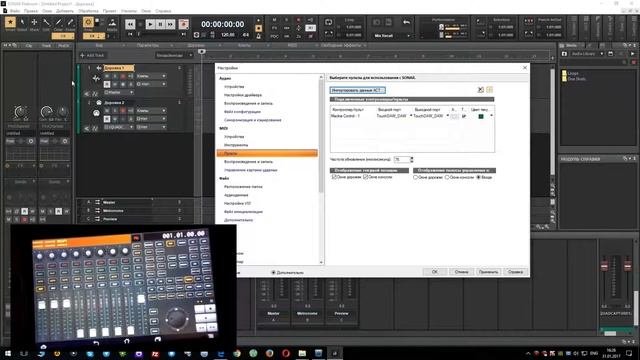Open Opera from the taskbar
Image resolution: width=640 pixels, height=360 pixels.
pyautogui.click(x=286, y=353)
